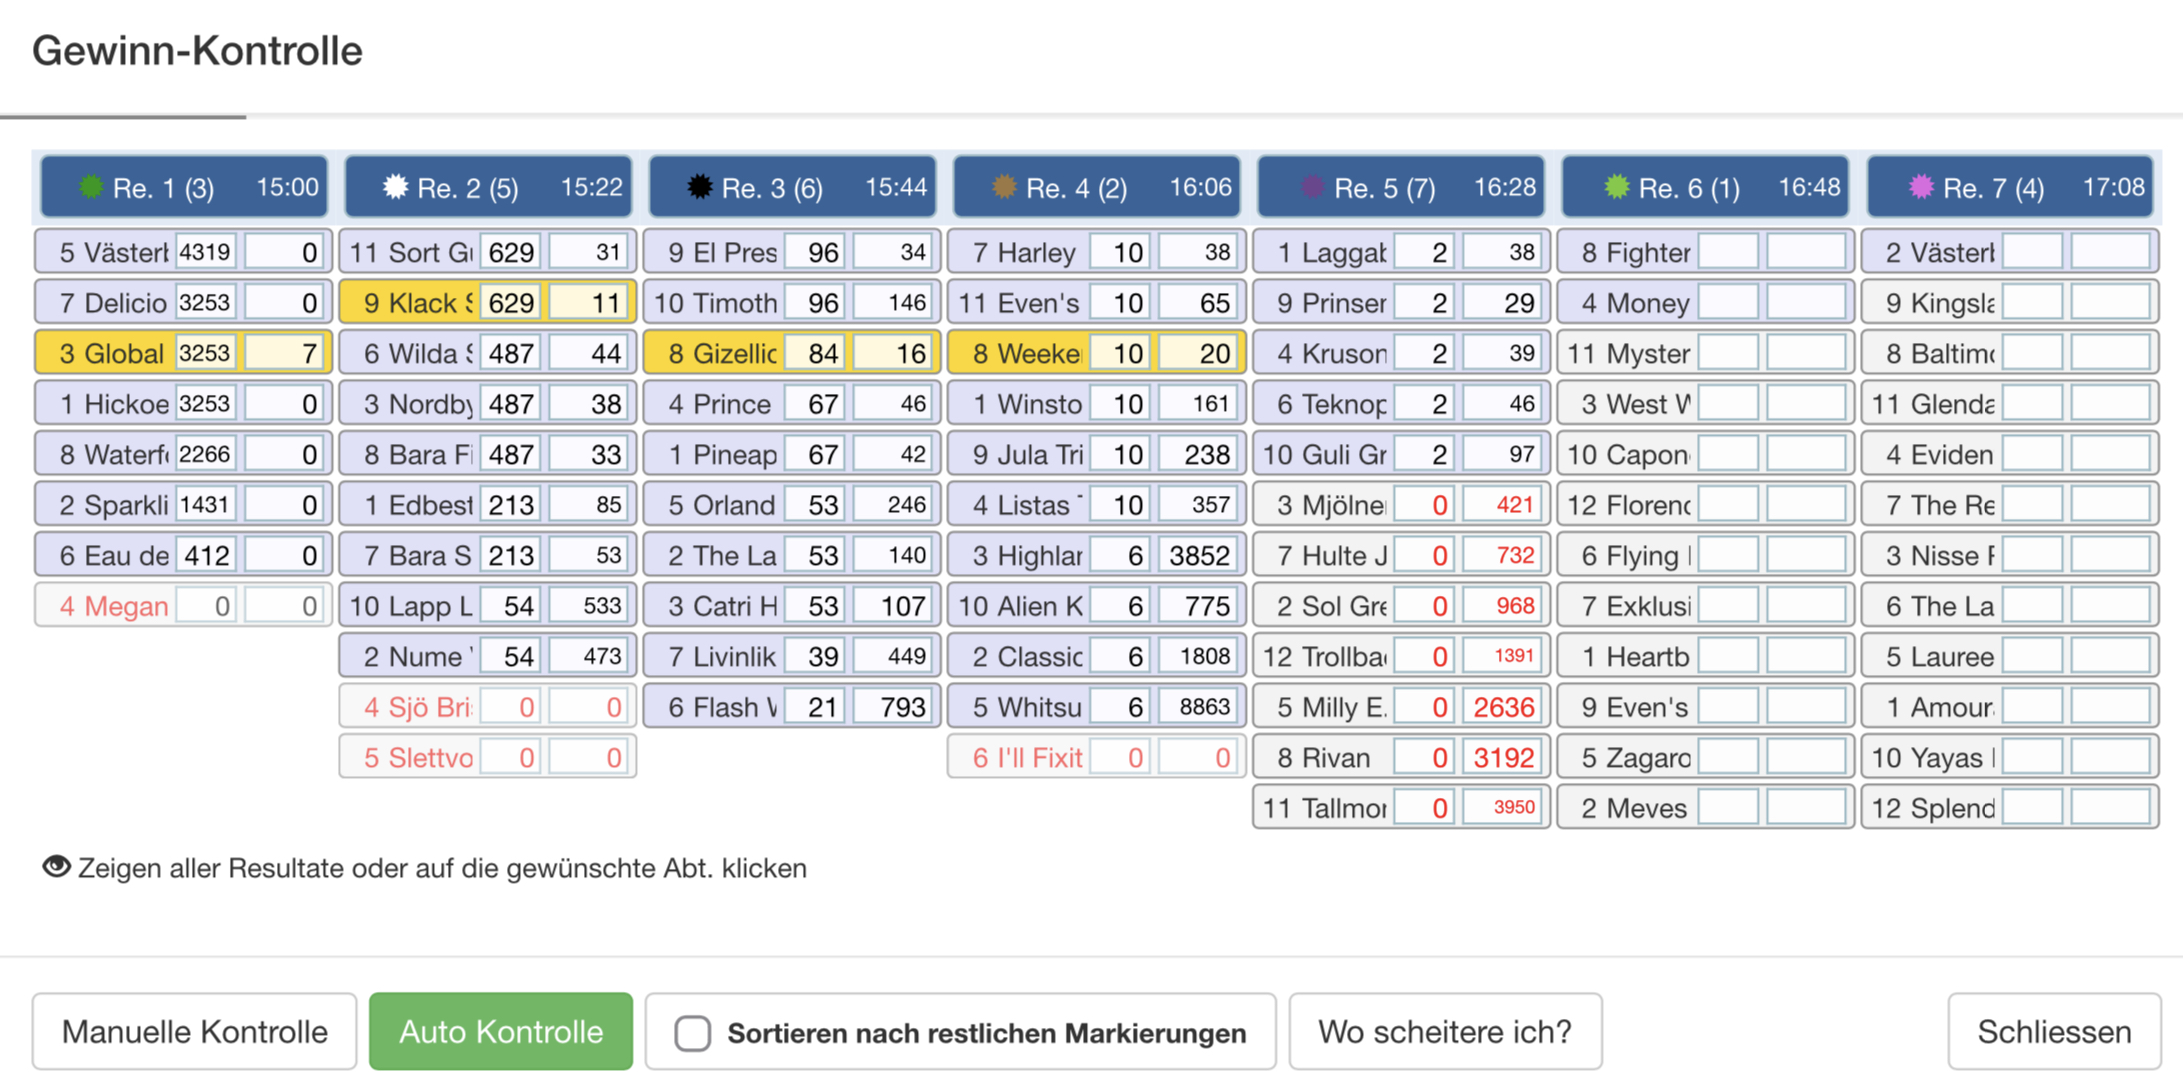Click the Manuelle Kontrolle button

pyautogui.click(x=194, y=1032)
